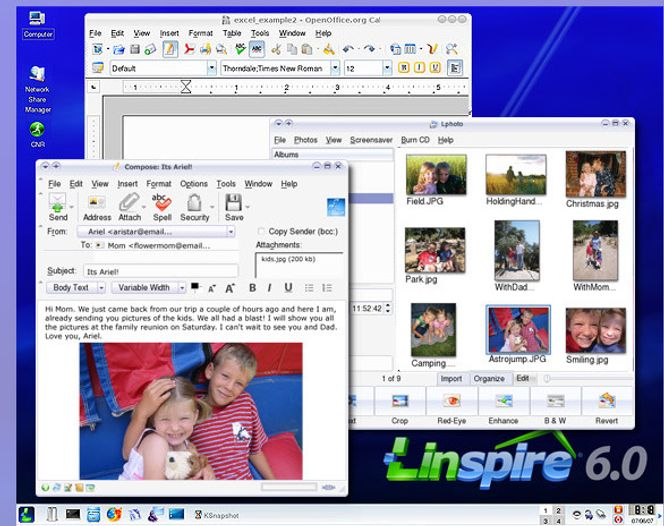664x526 pixels.
Task: Open the Default paragraph style dropdown in OpenOffice
Action: pyautogui.click(x=211, y=68)
